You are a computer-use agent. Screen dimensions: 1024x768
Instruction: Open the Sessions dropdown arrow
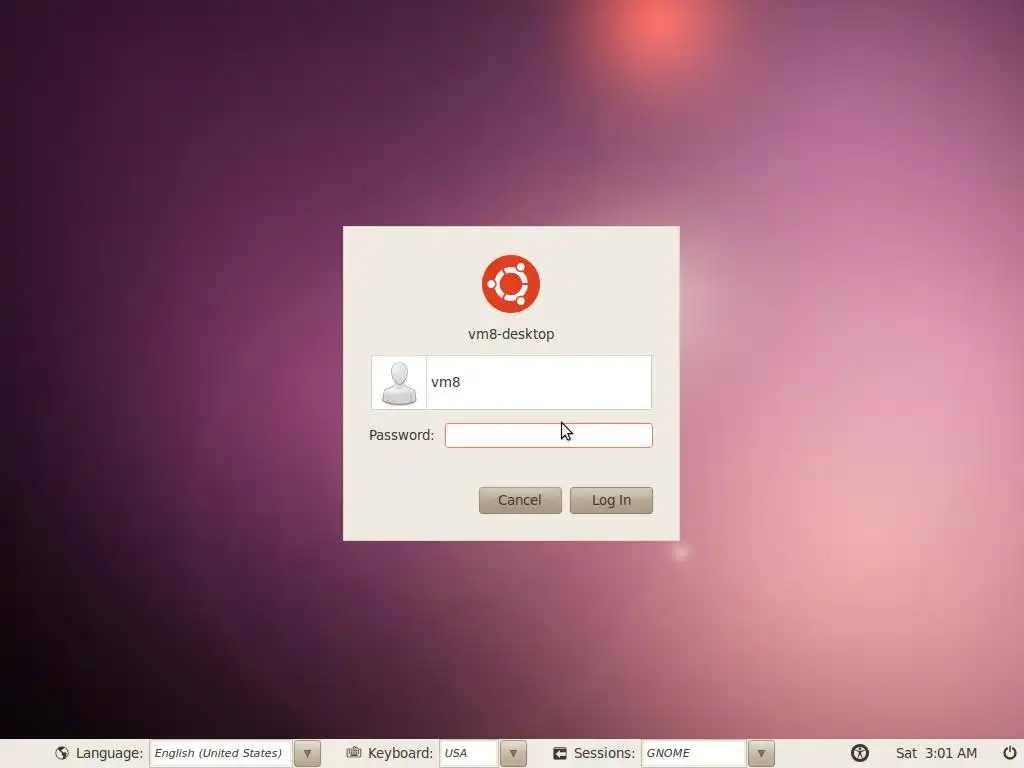point(761,753)
